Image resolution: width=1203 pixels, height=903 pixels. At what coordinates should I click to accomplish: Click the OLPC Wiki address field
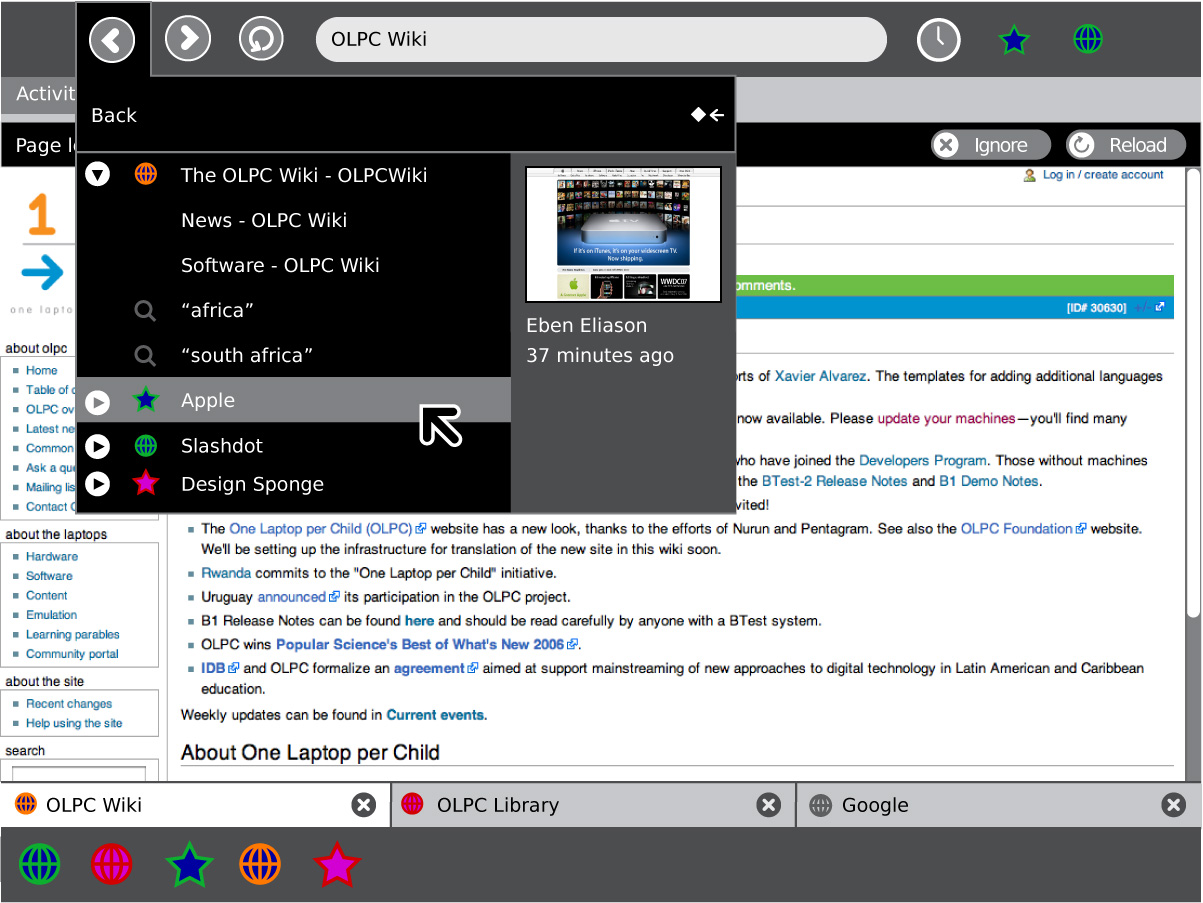pyautogui.click(x=600, y=40)
